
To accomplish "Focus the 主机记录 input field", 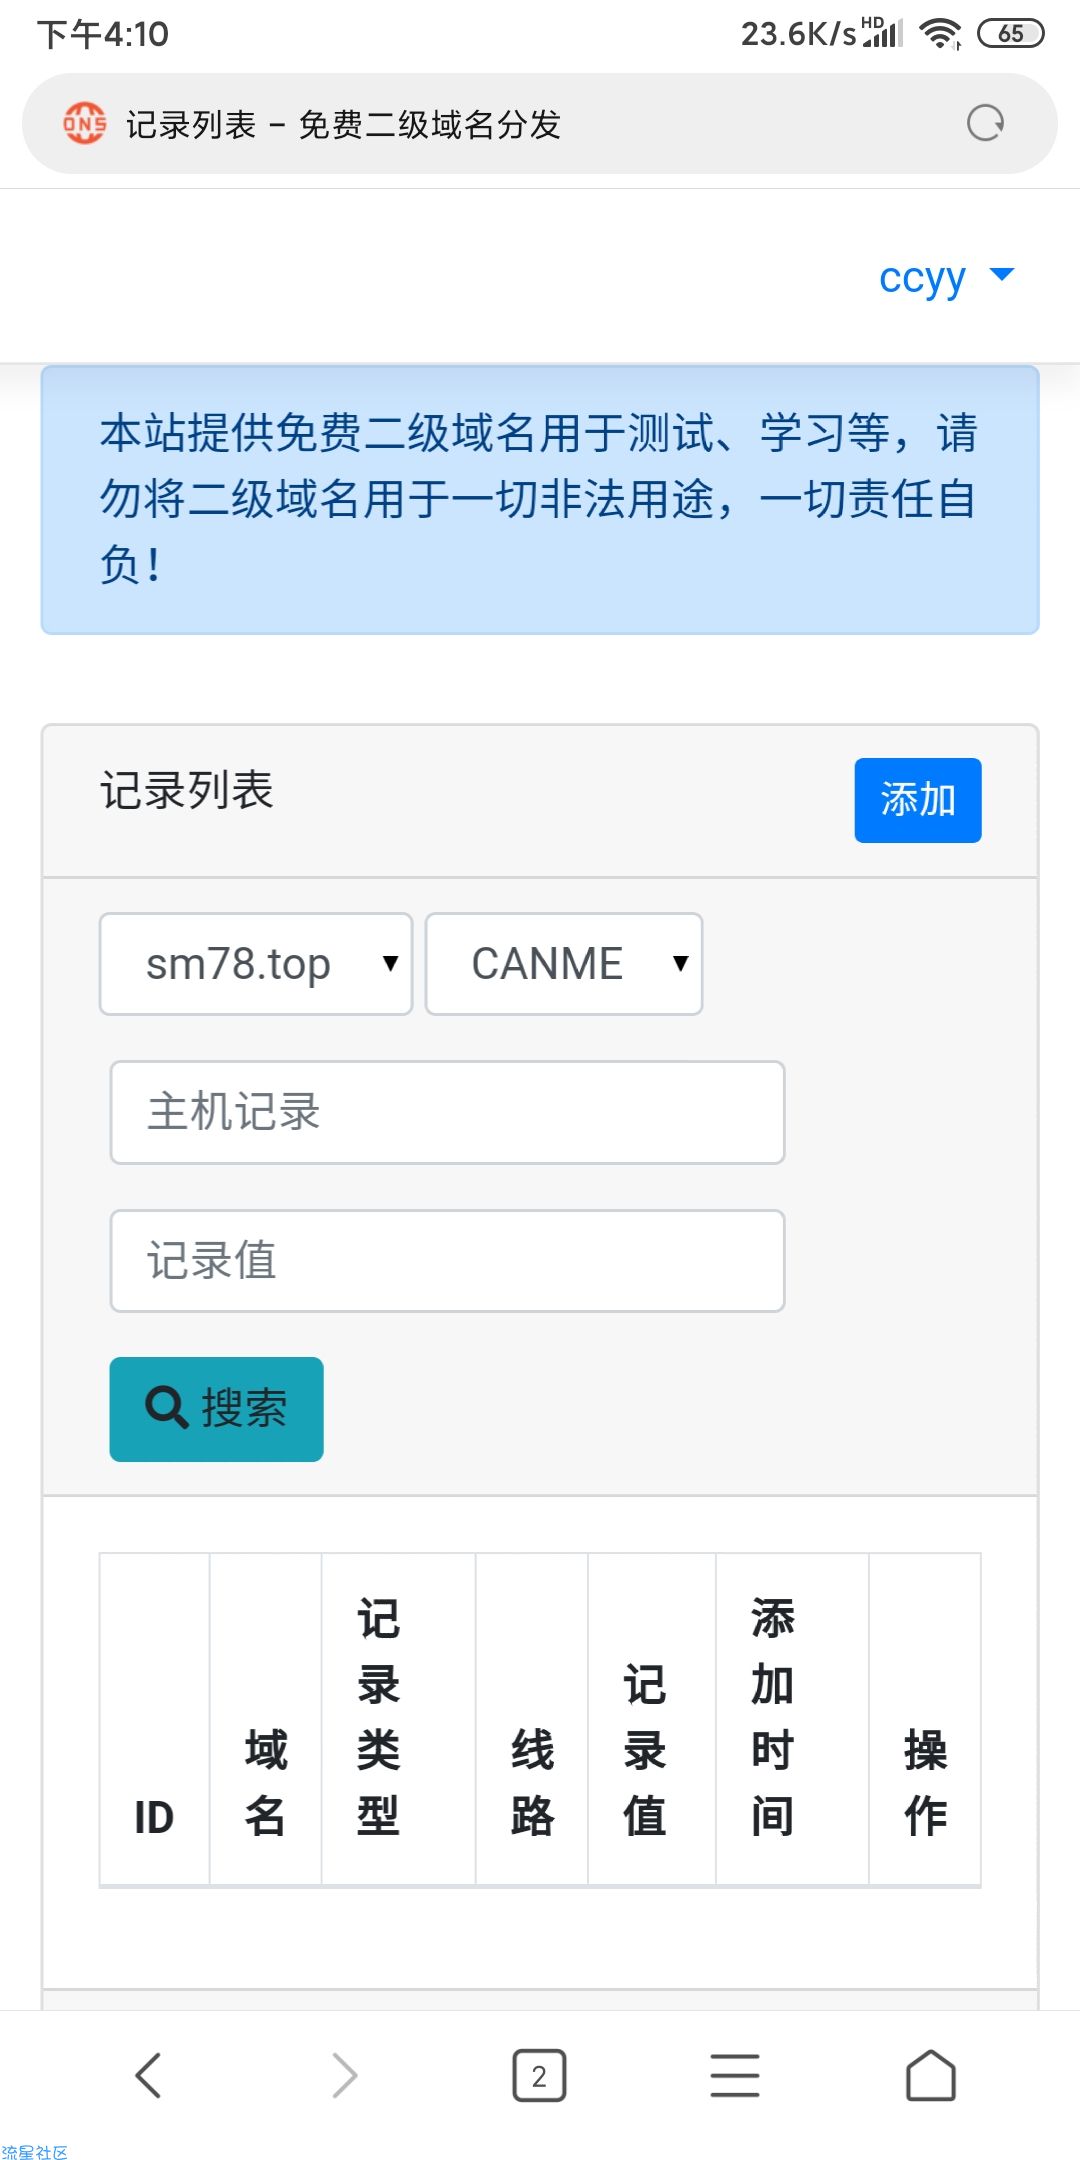I will click(x=448, y=1112).
